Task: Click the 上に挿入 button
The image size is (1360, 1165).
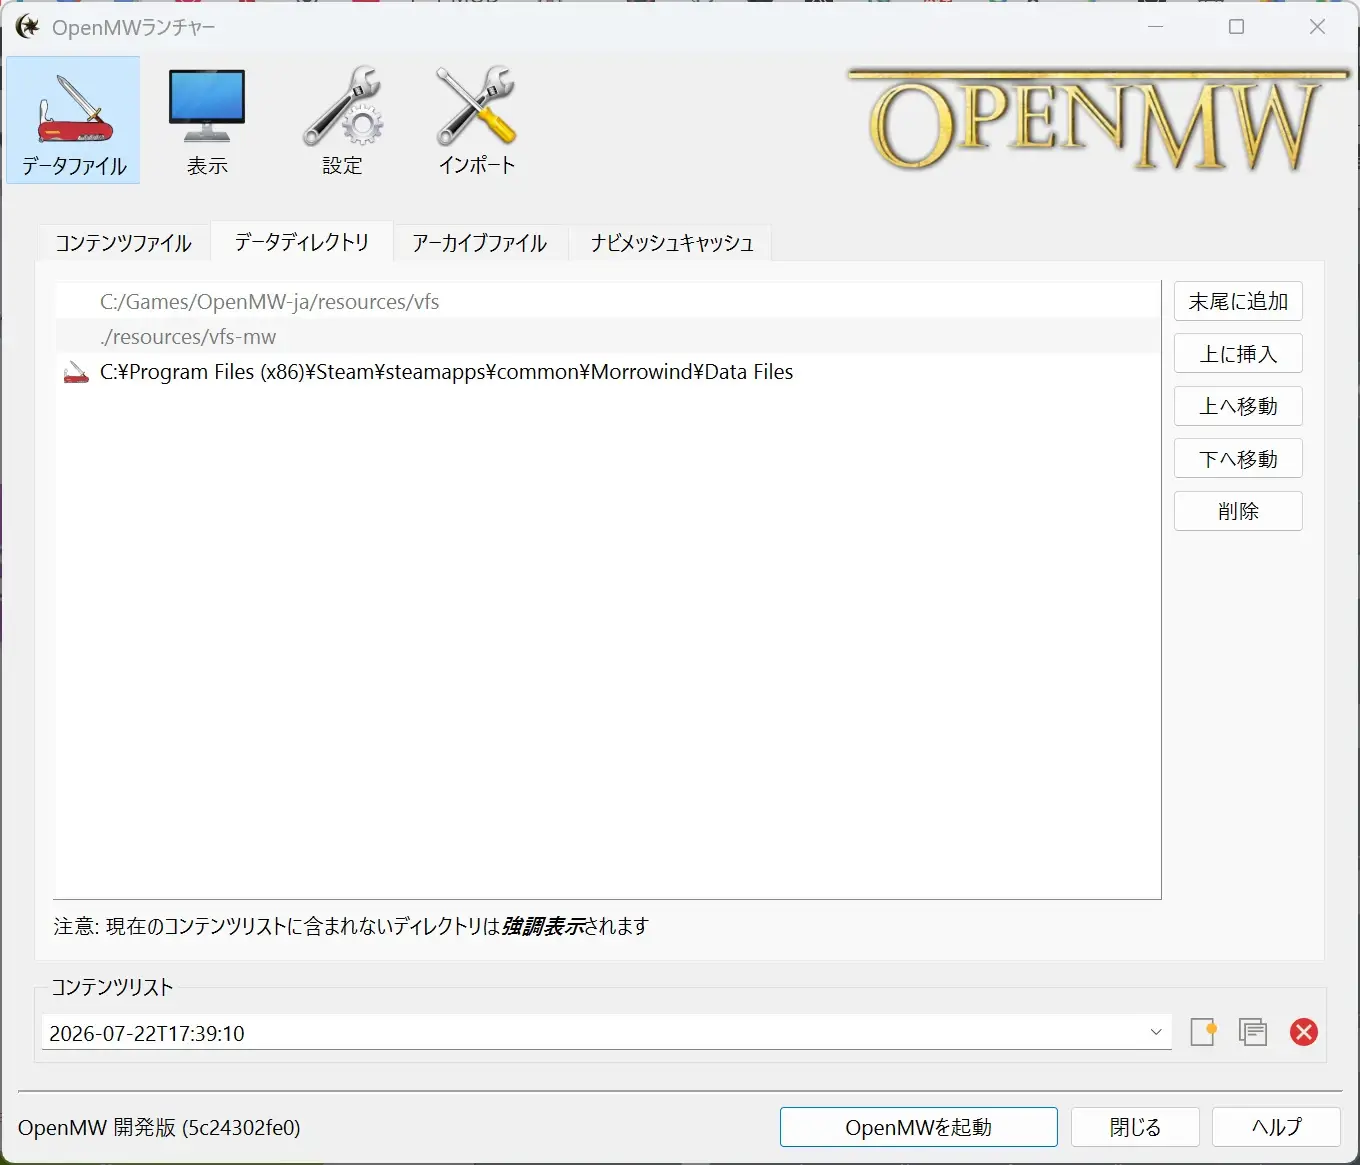Action: click(x=1238, y=354)
